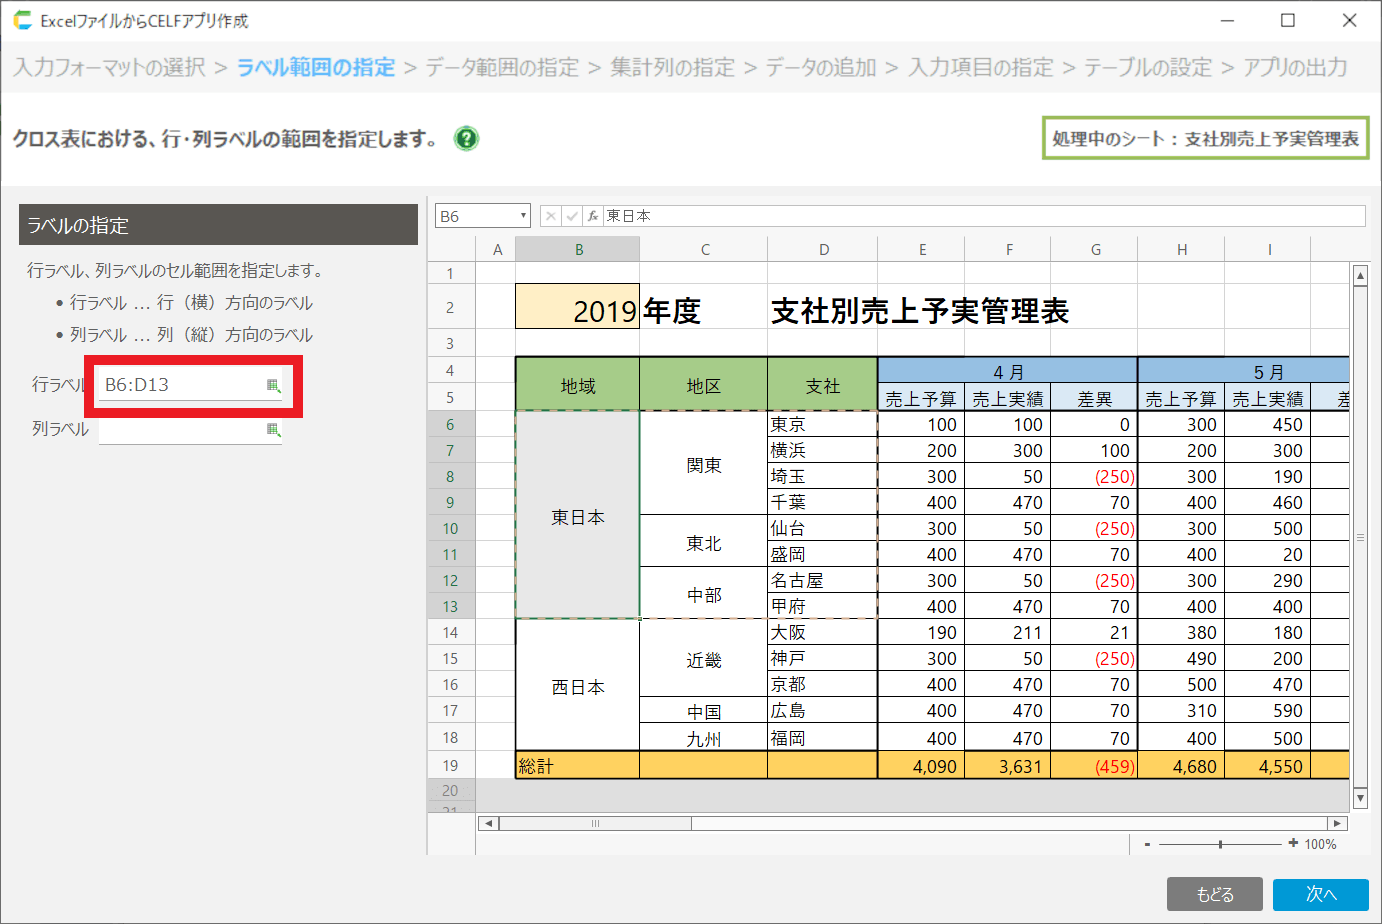Image resolution: width=1382 pixels, height=924 pixels.
Task: Click the fx function icon in formula bar
Action: pos(592,216)
